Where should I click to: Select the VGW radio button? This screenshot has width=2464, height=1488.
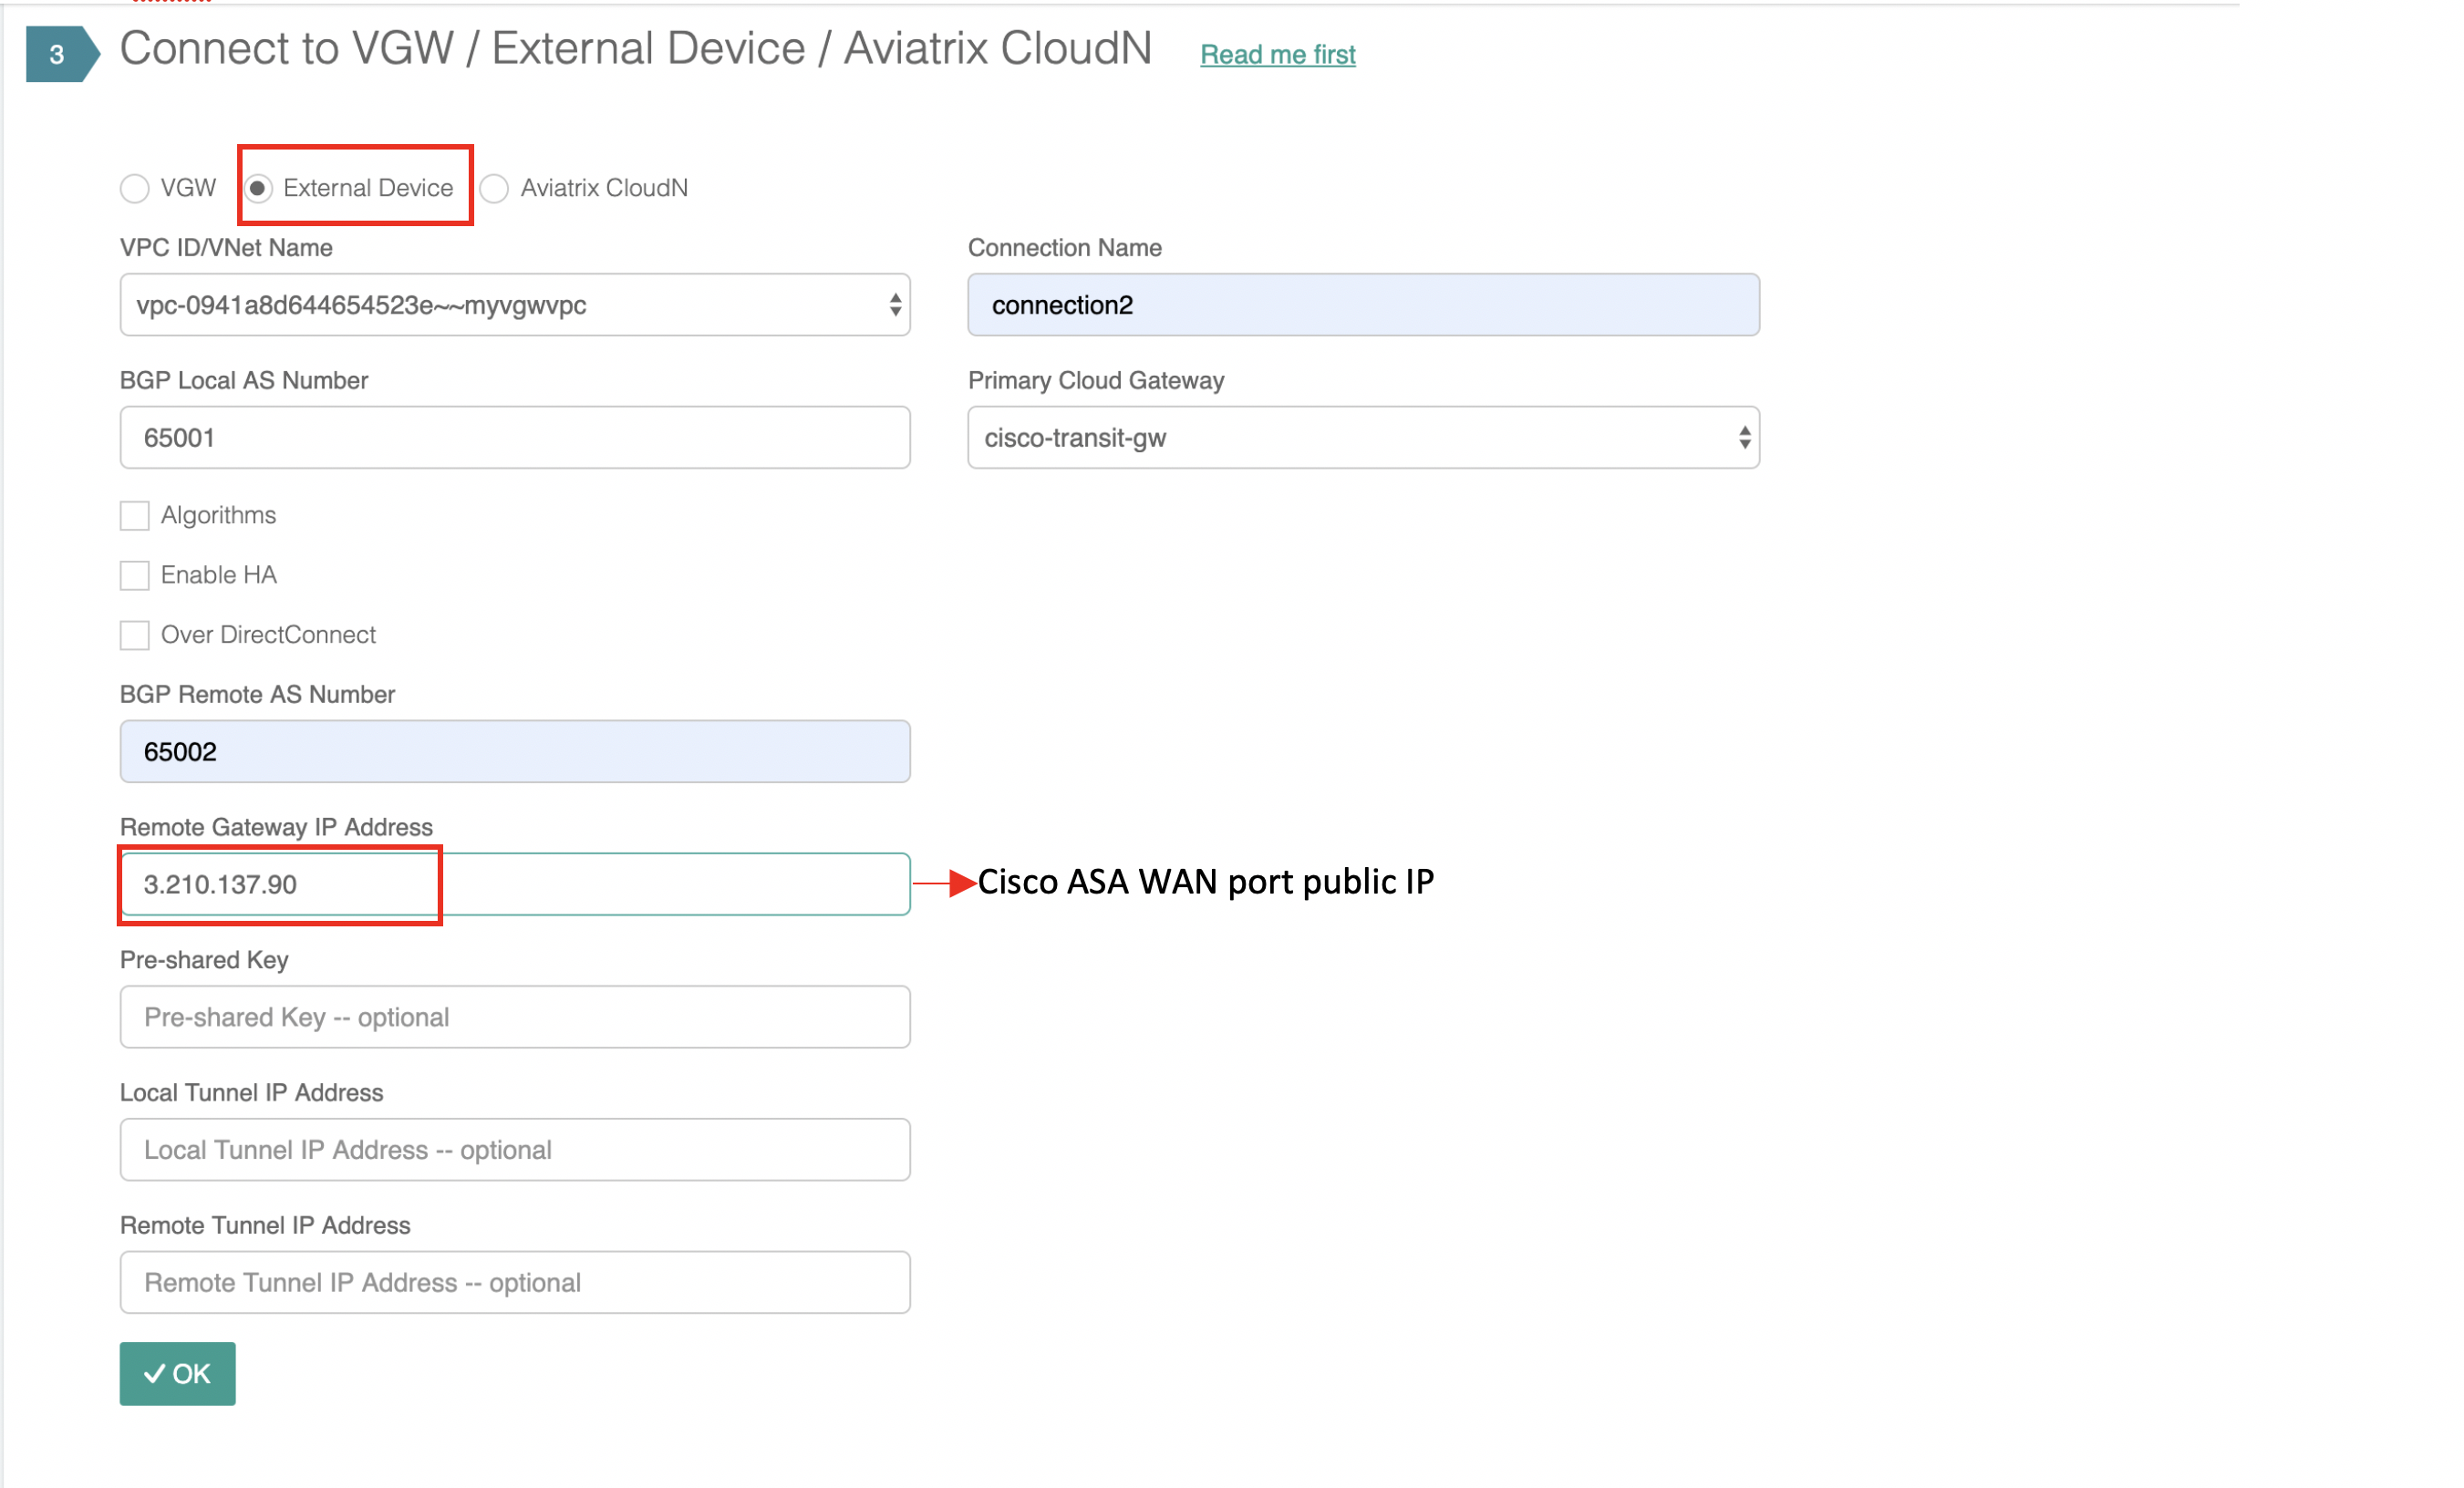135,188
